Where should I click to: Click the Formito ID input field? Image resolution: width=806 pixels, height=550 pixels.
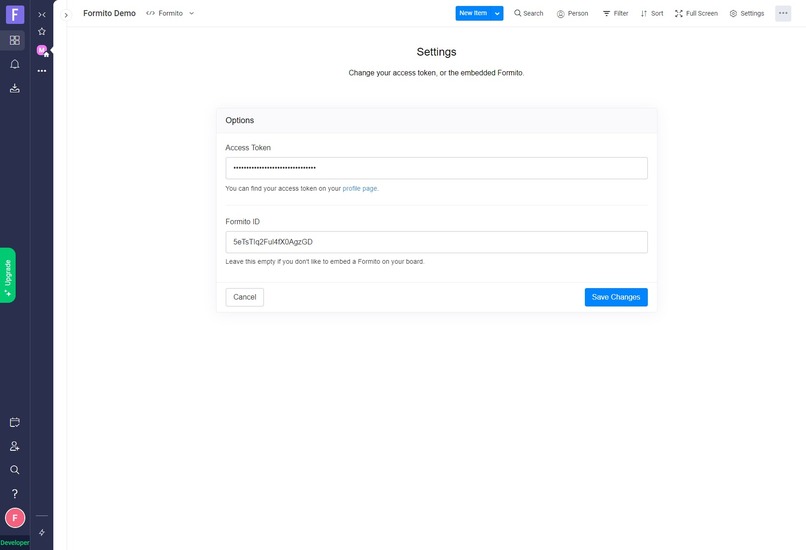436,242
